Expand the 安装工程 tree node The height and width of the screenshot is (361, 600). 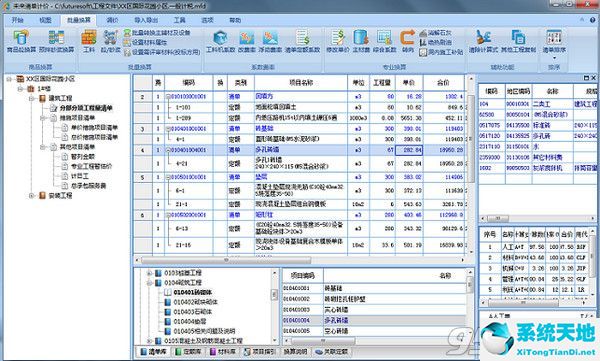coord(32,195)
